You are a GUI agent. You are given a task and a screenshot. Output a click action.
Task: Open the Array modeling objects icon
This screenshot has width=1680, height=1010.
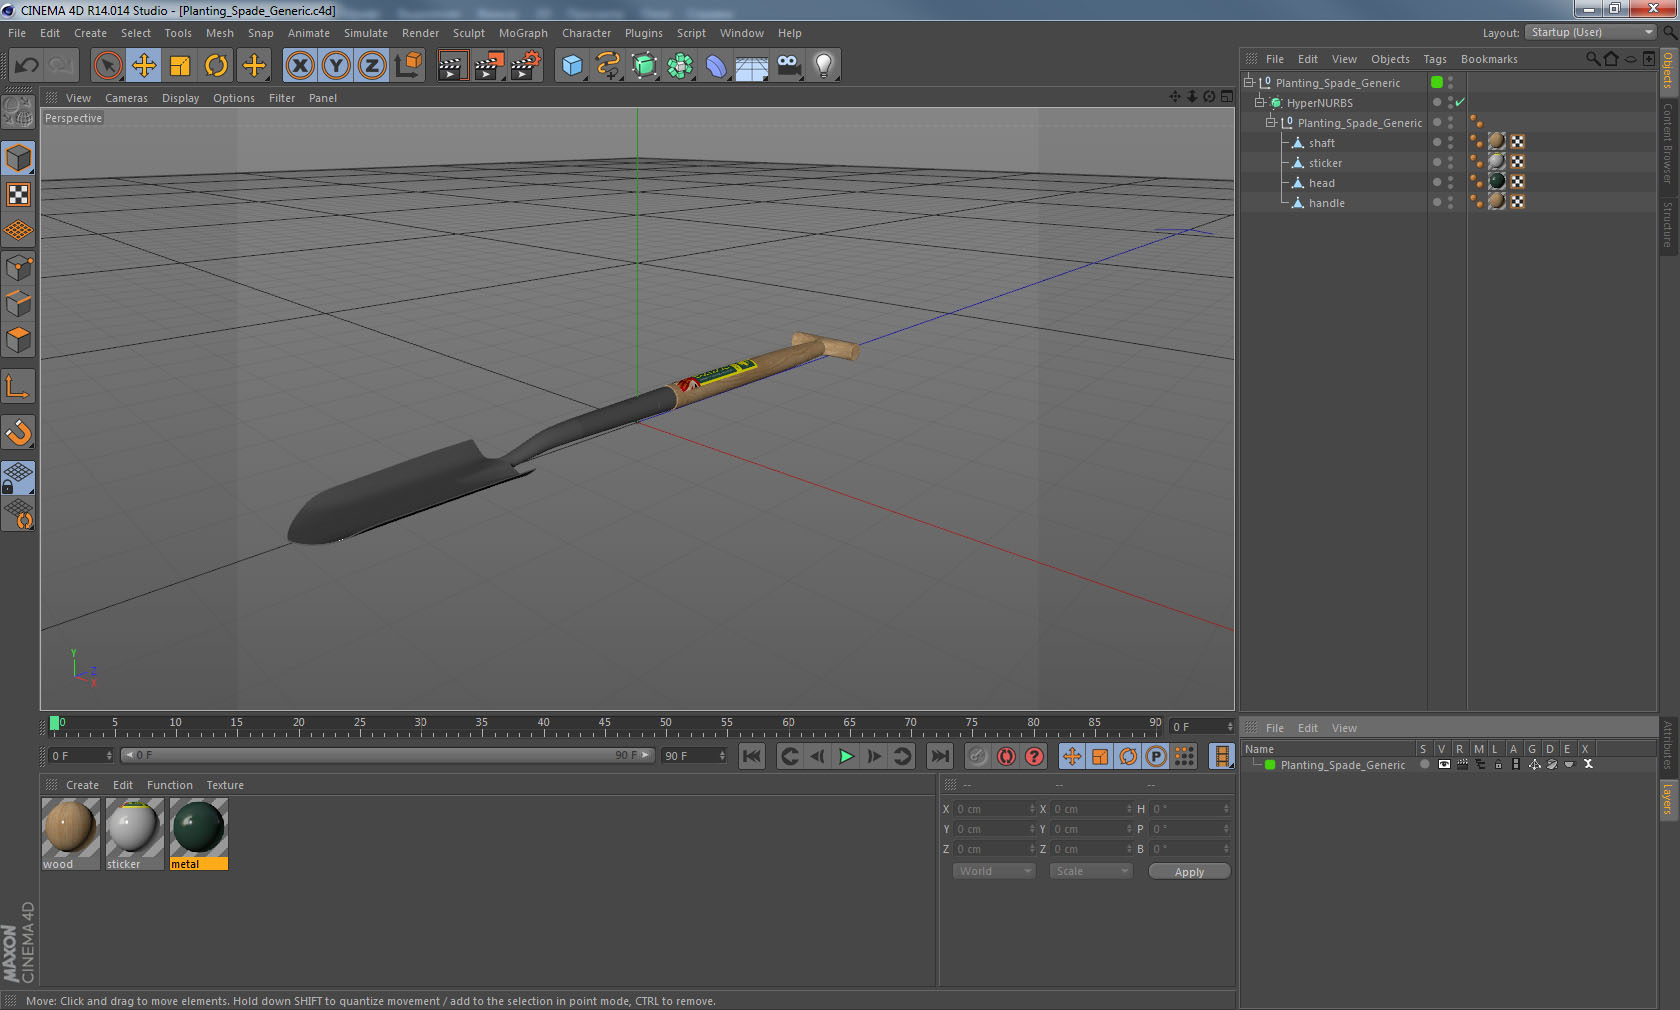point(680,66)
